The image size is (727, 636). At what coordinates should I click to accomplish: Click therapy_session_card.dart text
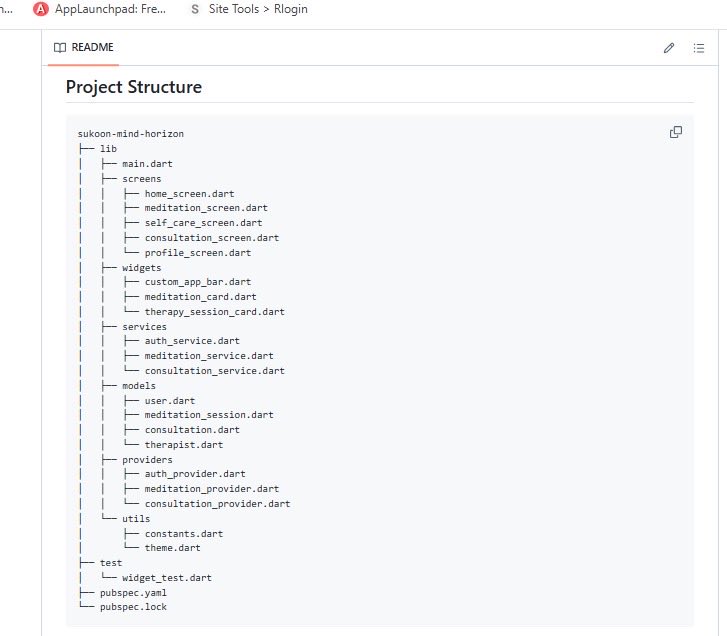(x=215, y=312)
